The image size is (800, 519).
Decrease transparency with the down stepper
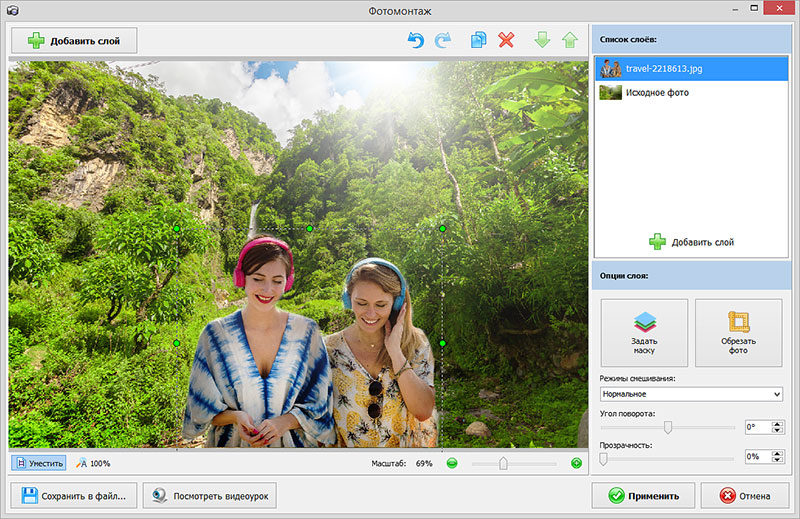click(778, 460)
